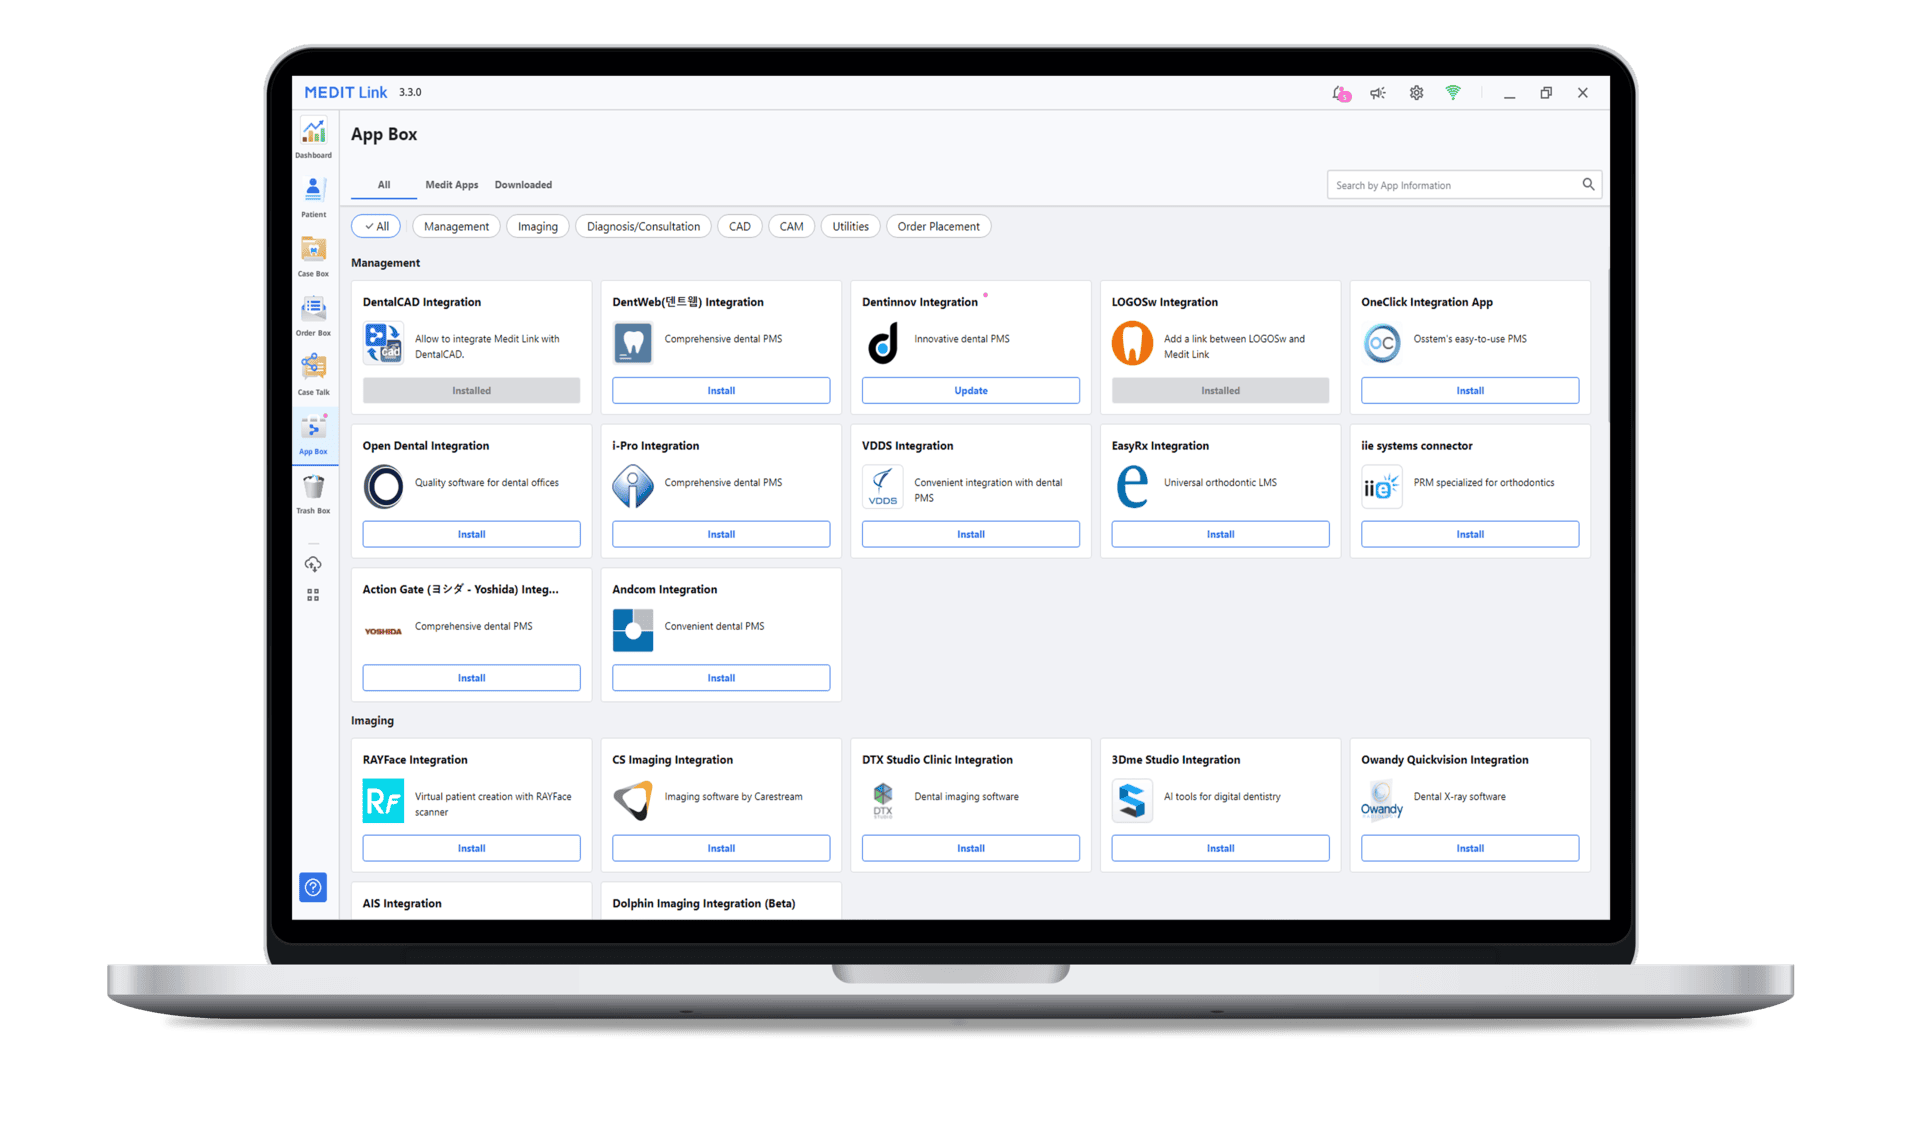Click the search magnifier icon
The image size is (1920, 1138).
coord(1588,184)
